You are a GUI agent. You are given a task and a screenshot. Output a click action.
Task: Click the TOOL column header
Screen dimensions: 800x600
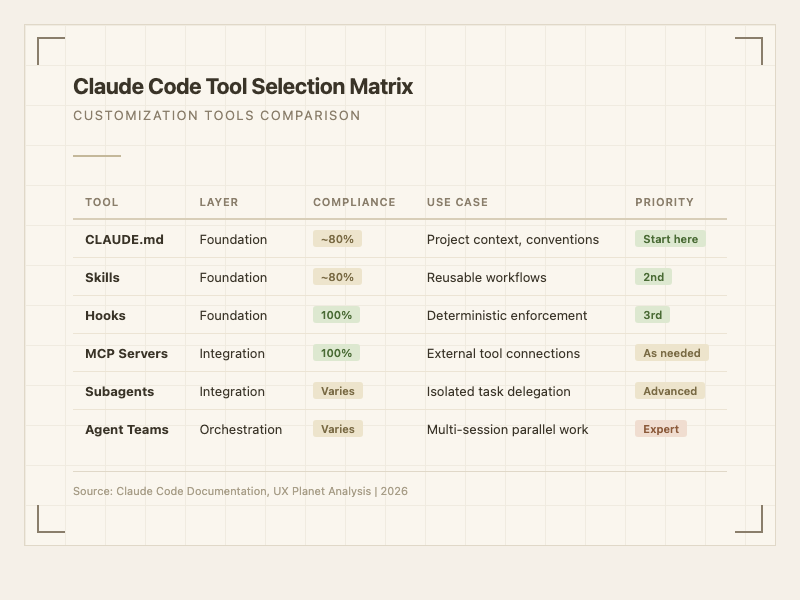(x=102, y=202)
